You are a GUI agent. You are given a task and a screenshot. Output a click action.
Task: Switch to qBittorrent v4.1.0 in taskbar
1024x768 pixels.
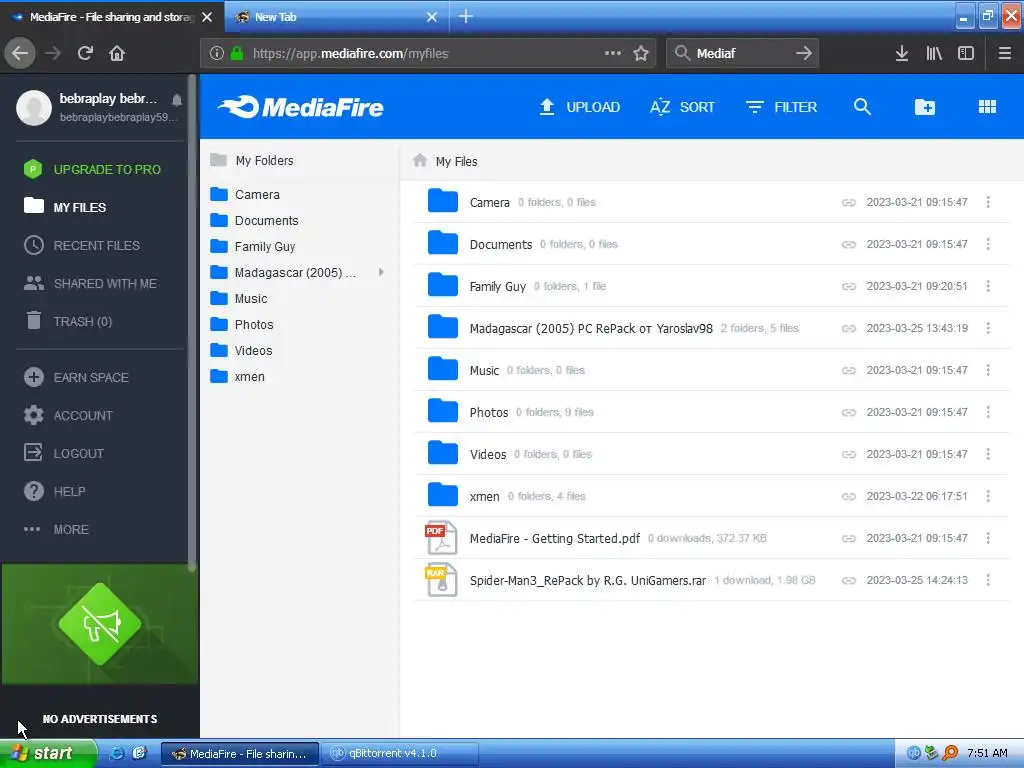[398, 753]
